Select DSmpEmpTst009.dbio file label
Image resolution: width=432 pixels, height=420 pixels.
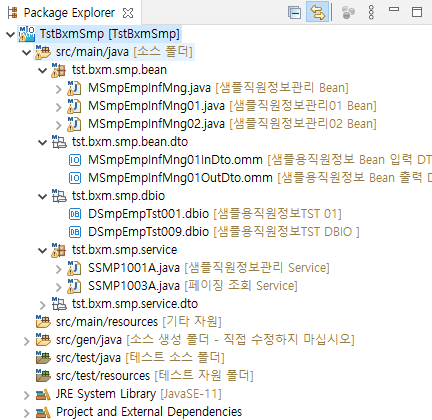(x=148, y=232)
